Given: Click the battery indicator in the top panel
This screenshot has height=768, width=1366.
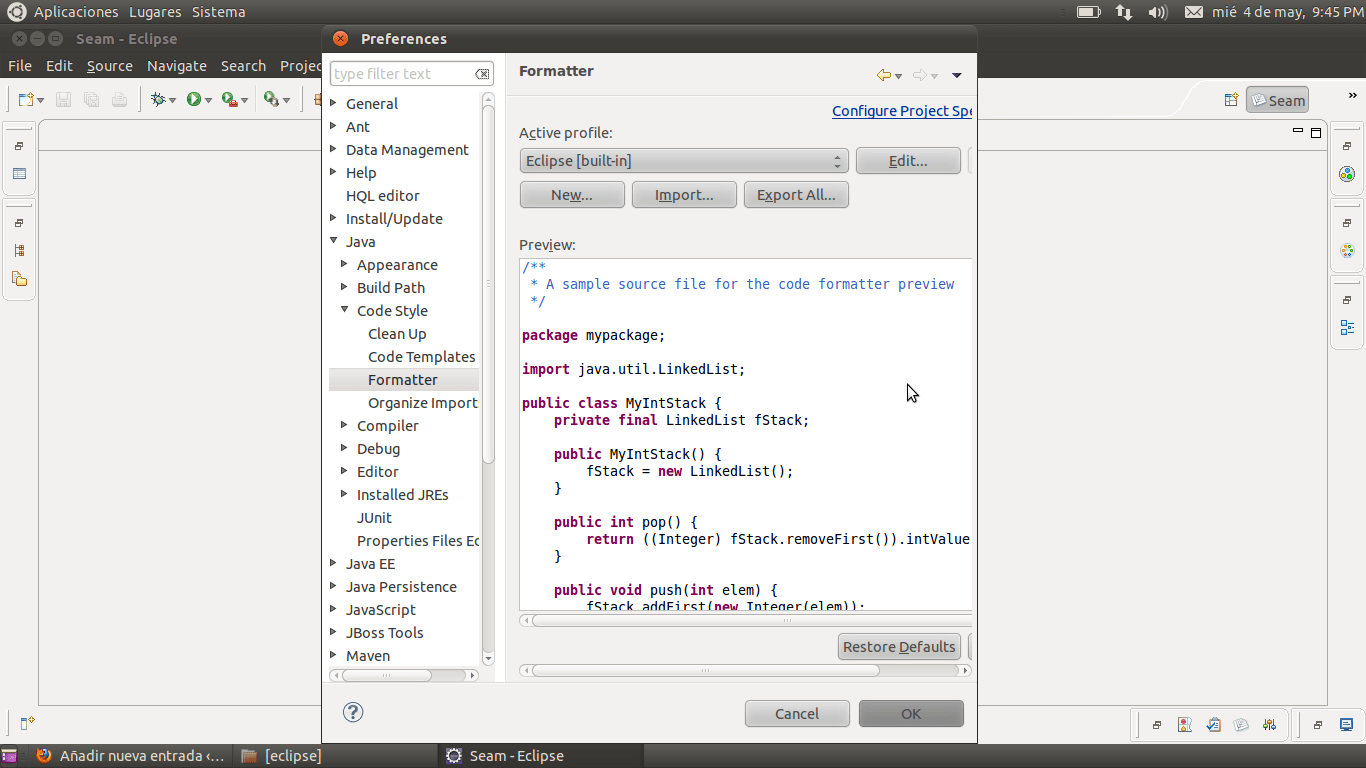Looking at the screenshot, I should pos(1089,12).
